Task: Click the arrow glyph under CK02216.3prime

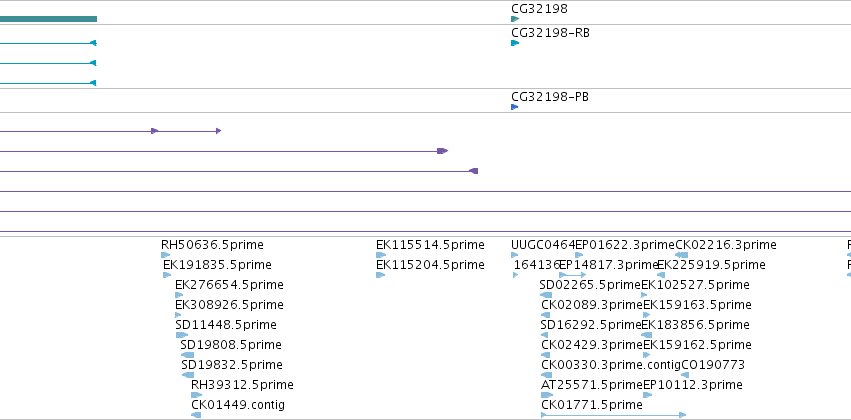Action: (x=682, y=255)
